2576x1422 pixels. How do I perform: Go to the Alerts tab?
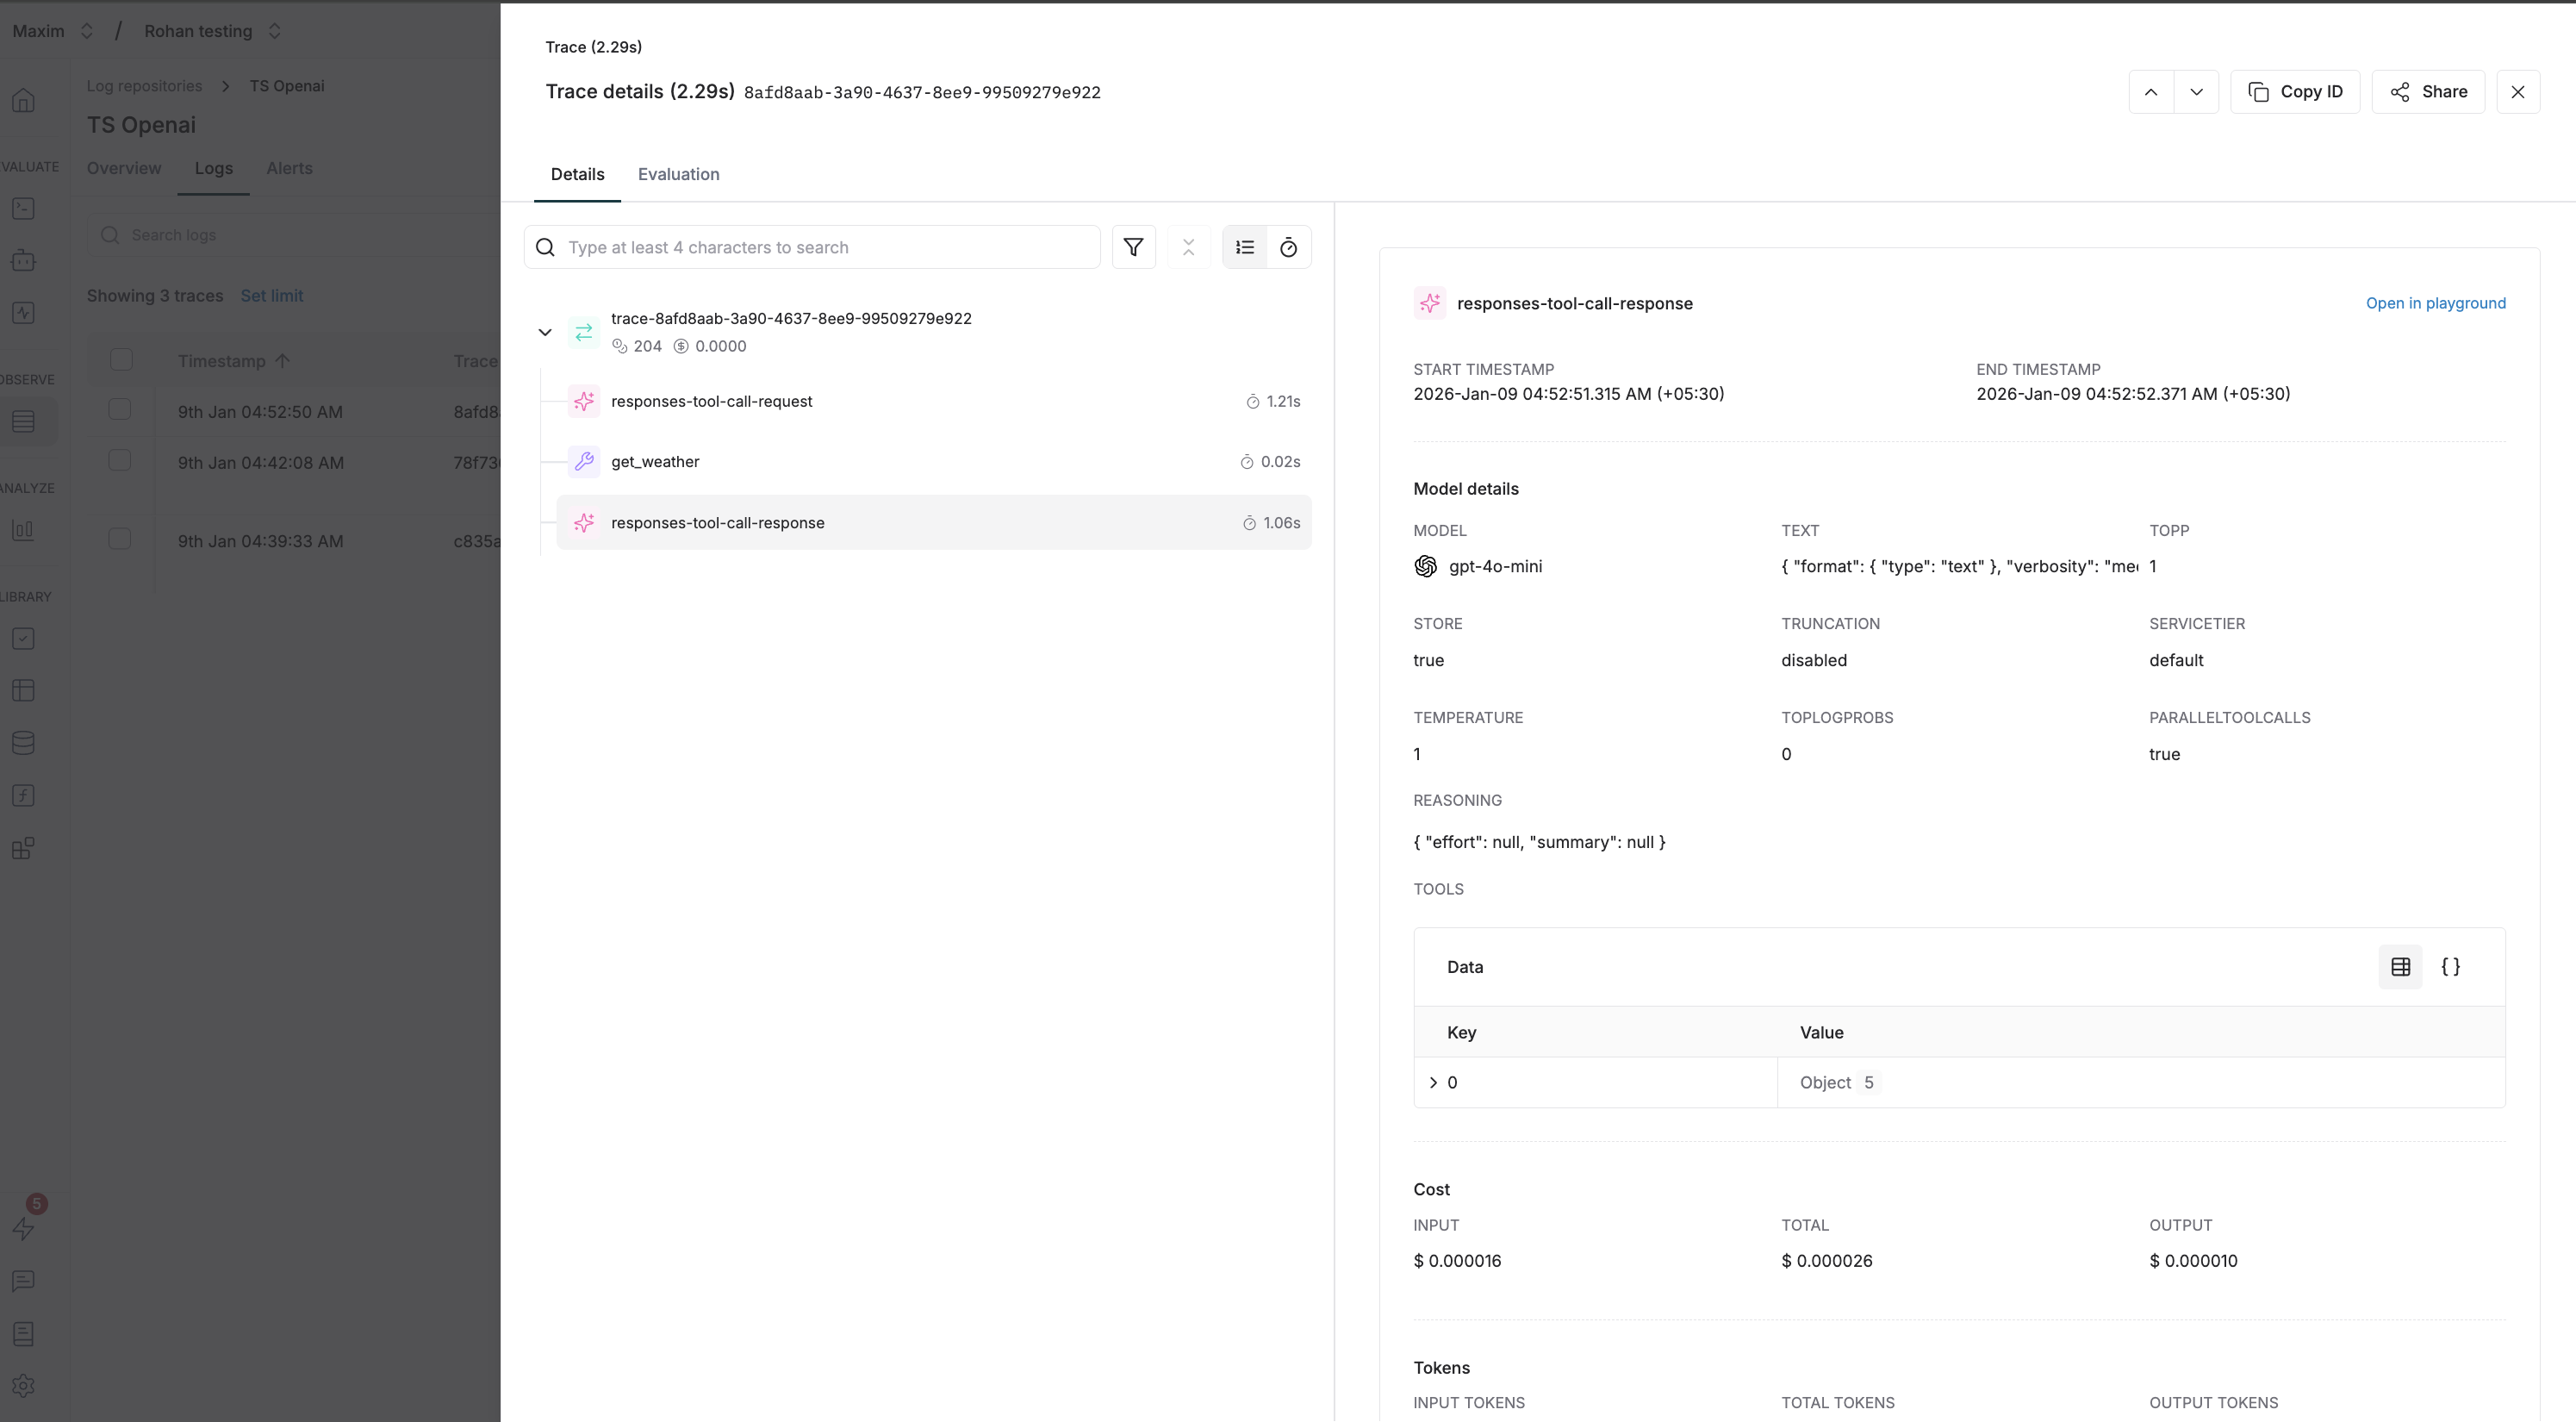pyautogui.click(x=289, y=168)
